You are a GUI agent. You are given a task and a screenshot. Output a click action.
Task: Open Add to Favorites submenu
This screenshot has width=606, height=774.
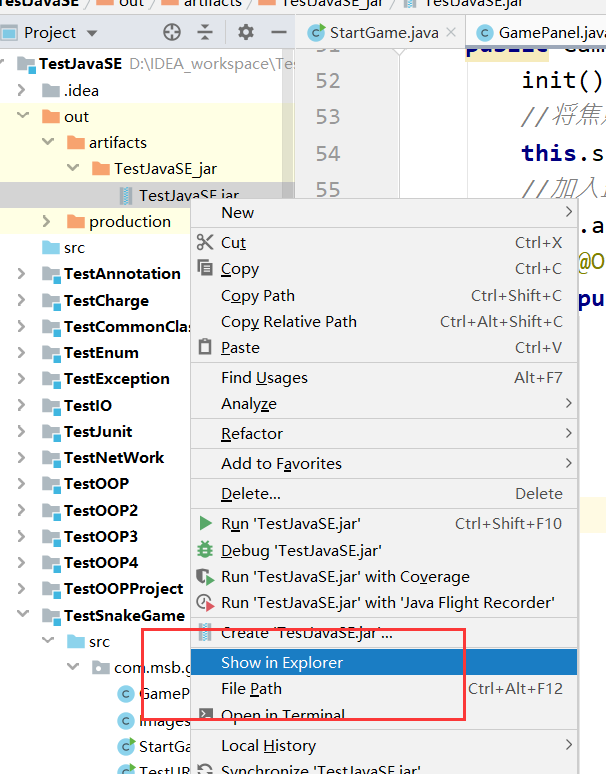[x=383, y=464]
